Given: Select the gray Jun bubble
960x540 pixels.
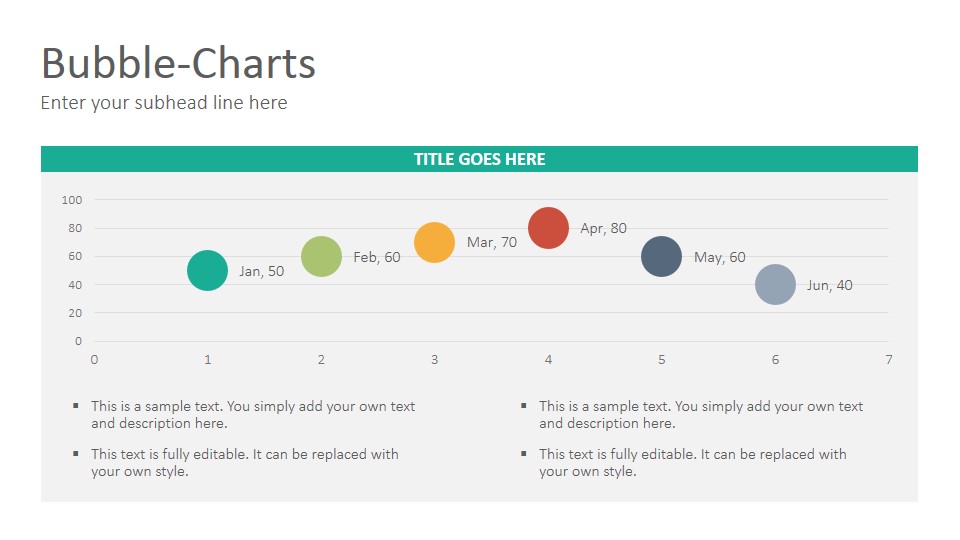Looking at the screenshot, I should (776, 285).
